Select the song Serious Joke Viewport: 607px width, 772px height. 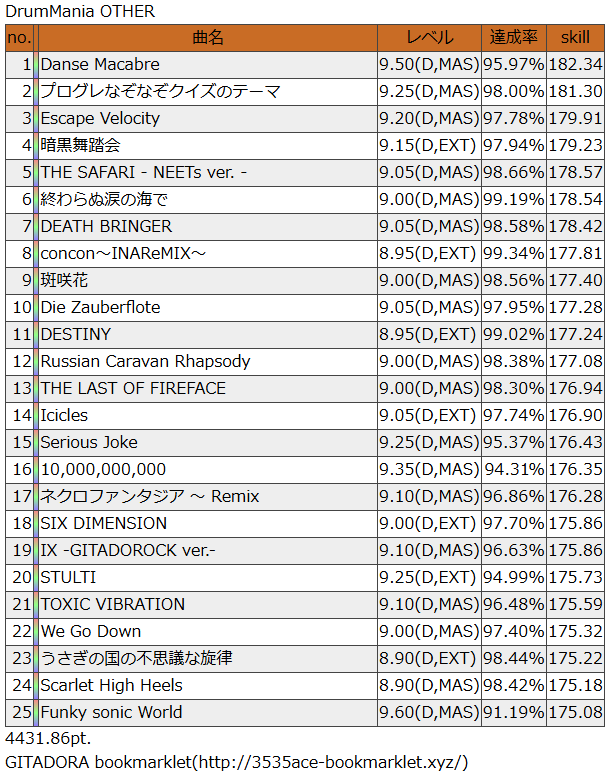tap(89, 443)
